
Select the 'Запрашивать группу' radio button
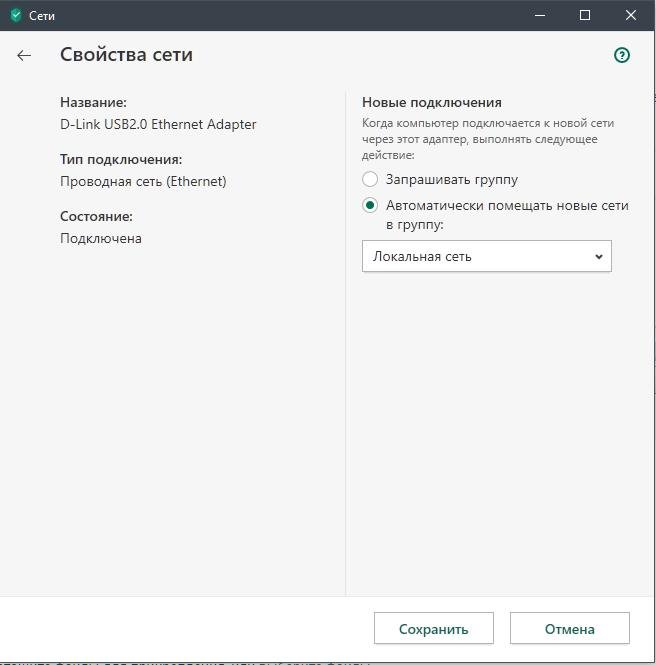(370, 180)
